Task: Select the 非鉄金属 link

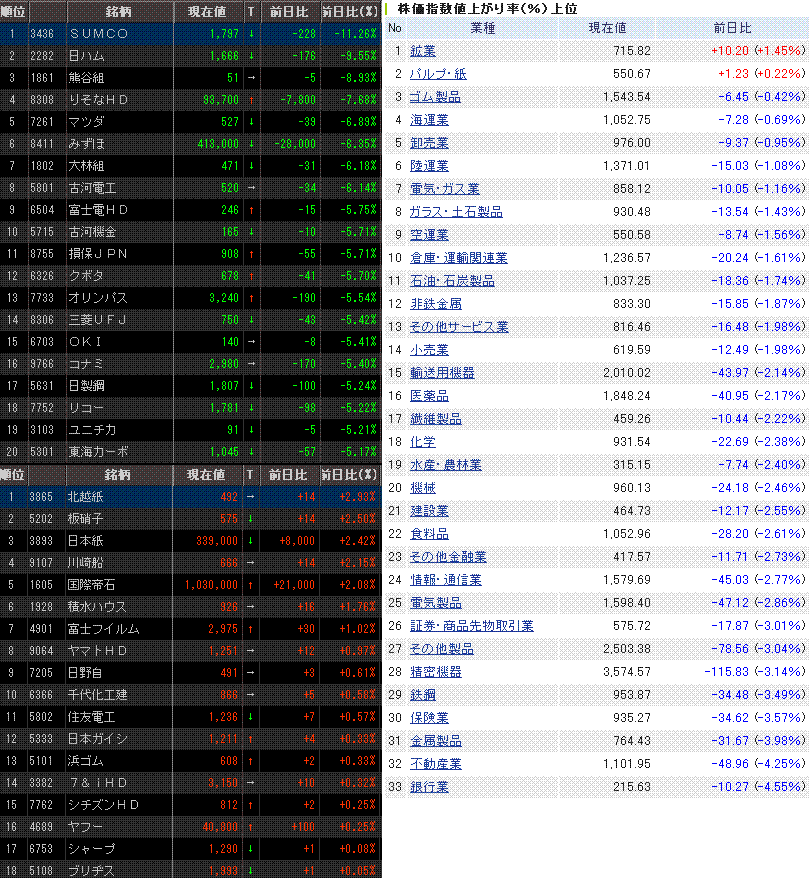Action: click(x=436, y=303)
